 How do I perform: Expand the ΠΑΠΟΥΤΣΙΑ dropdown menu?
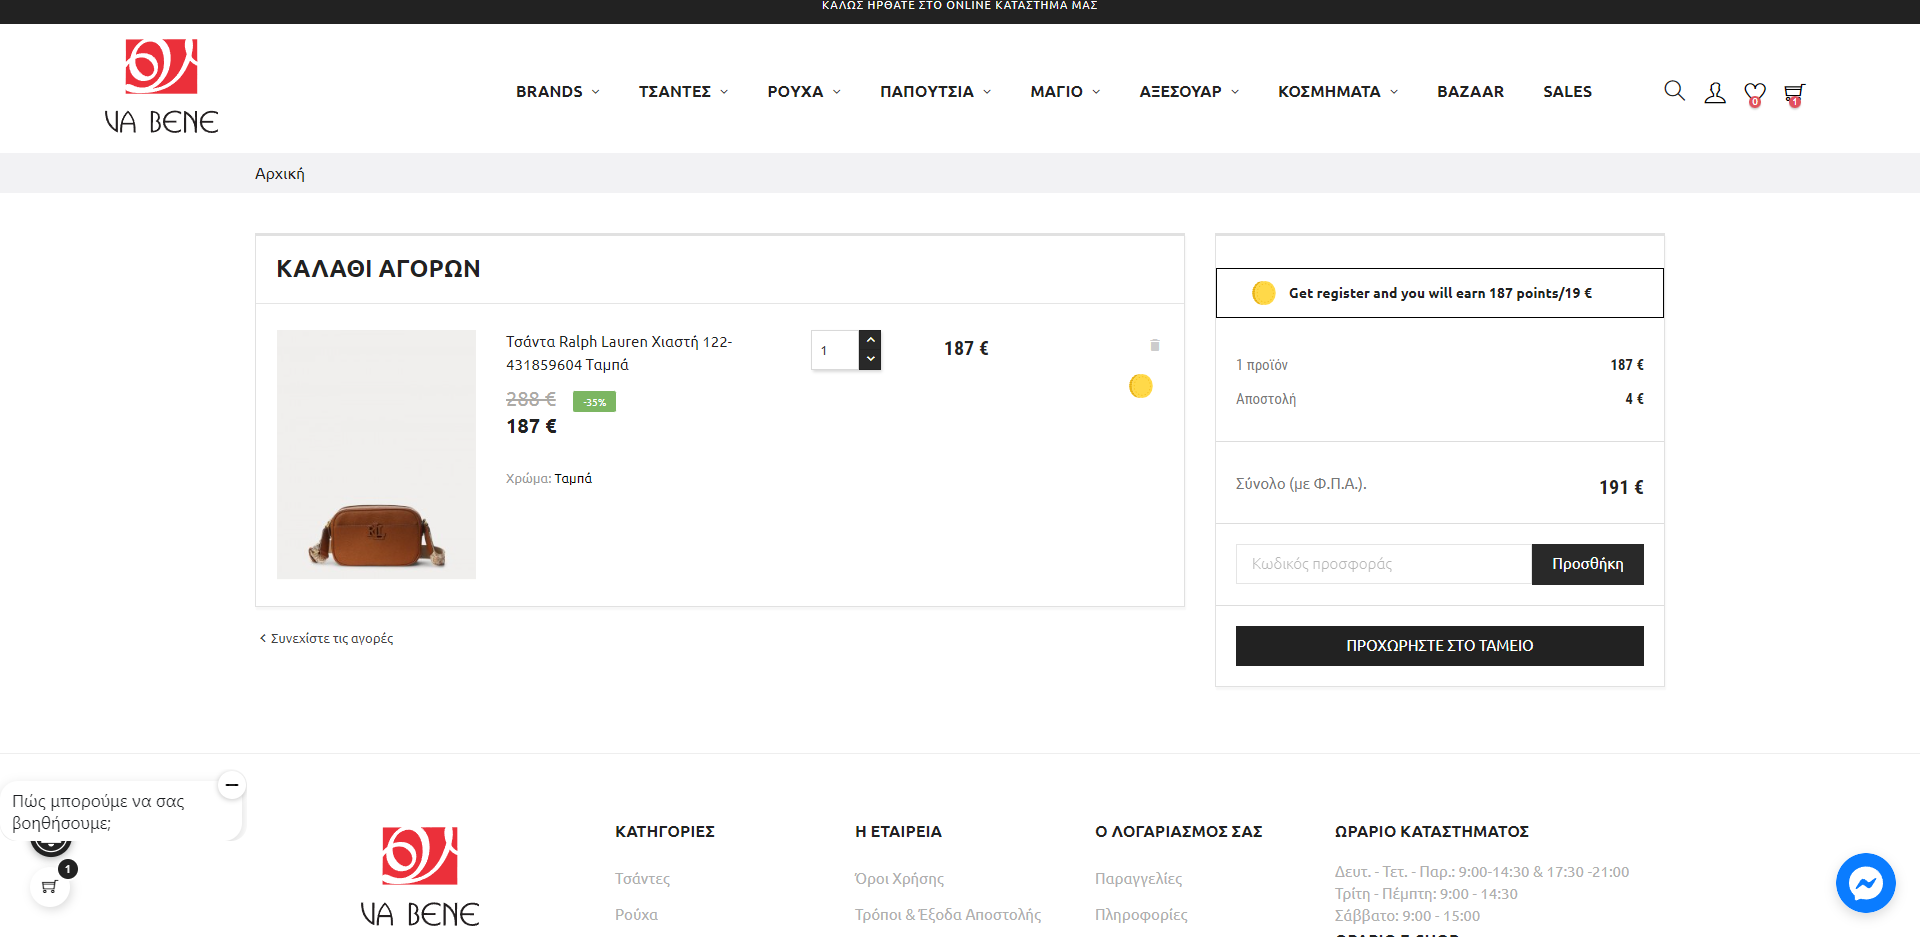(936, 91)
